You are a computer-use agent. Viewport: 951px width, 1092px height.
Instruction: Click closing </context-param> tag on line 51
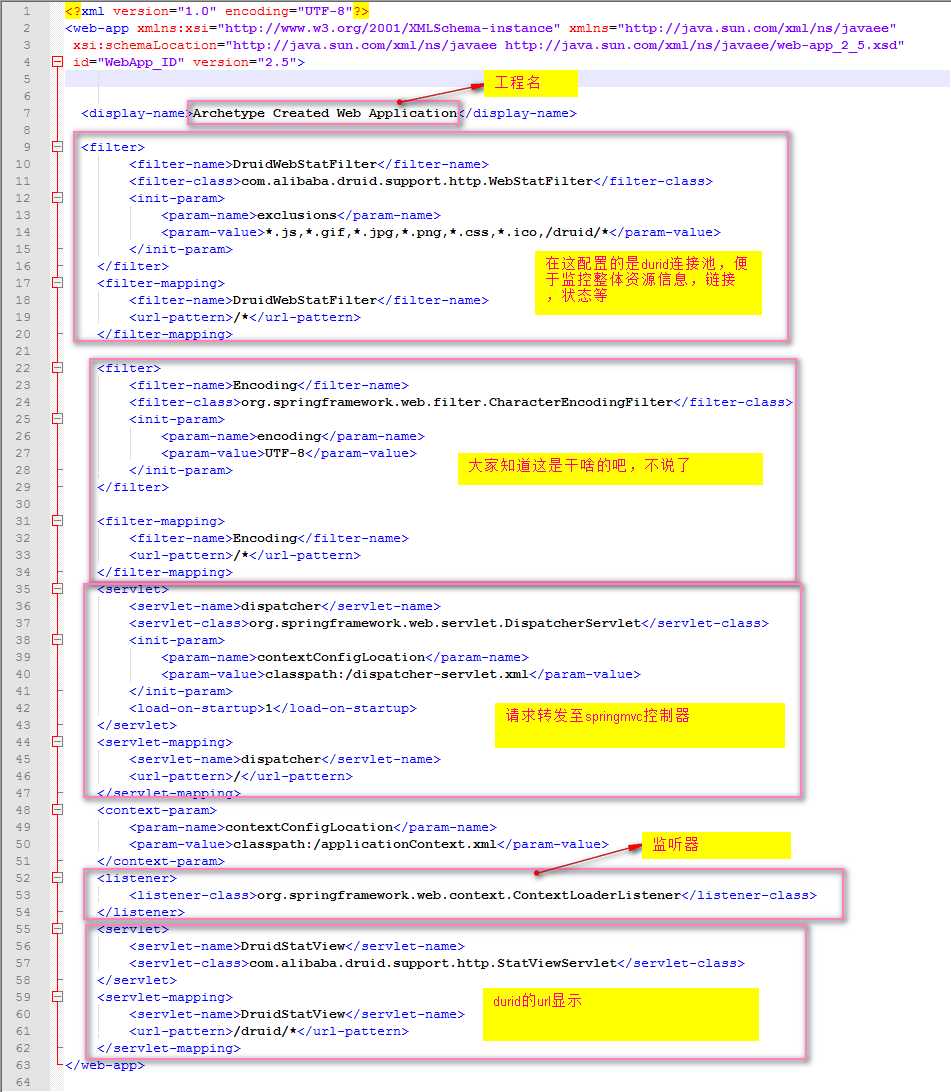point(161,861)
